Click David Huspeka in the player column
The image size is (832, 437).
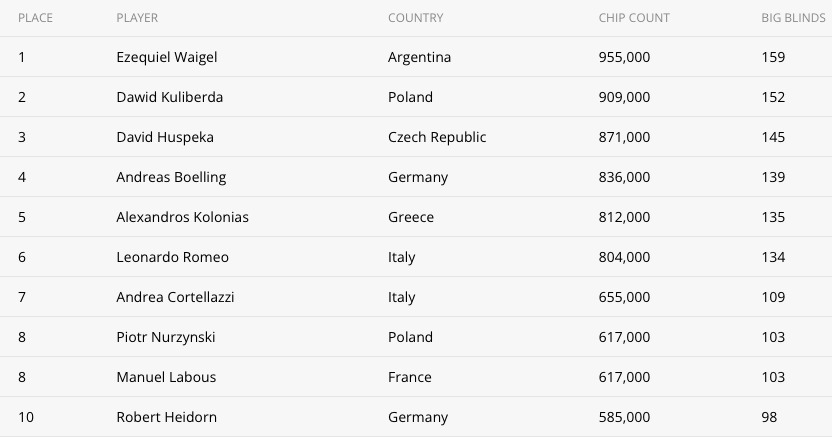164,137
